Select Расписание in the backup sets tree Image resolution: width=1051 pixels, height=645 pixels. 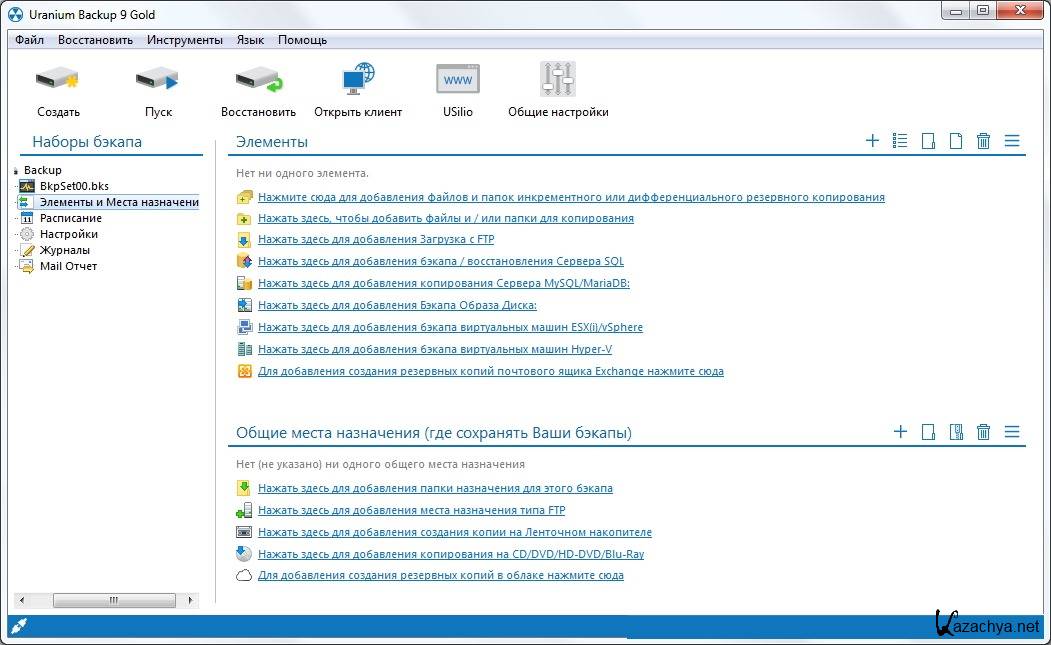point(70,218)
